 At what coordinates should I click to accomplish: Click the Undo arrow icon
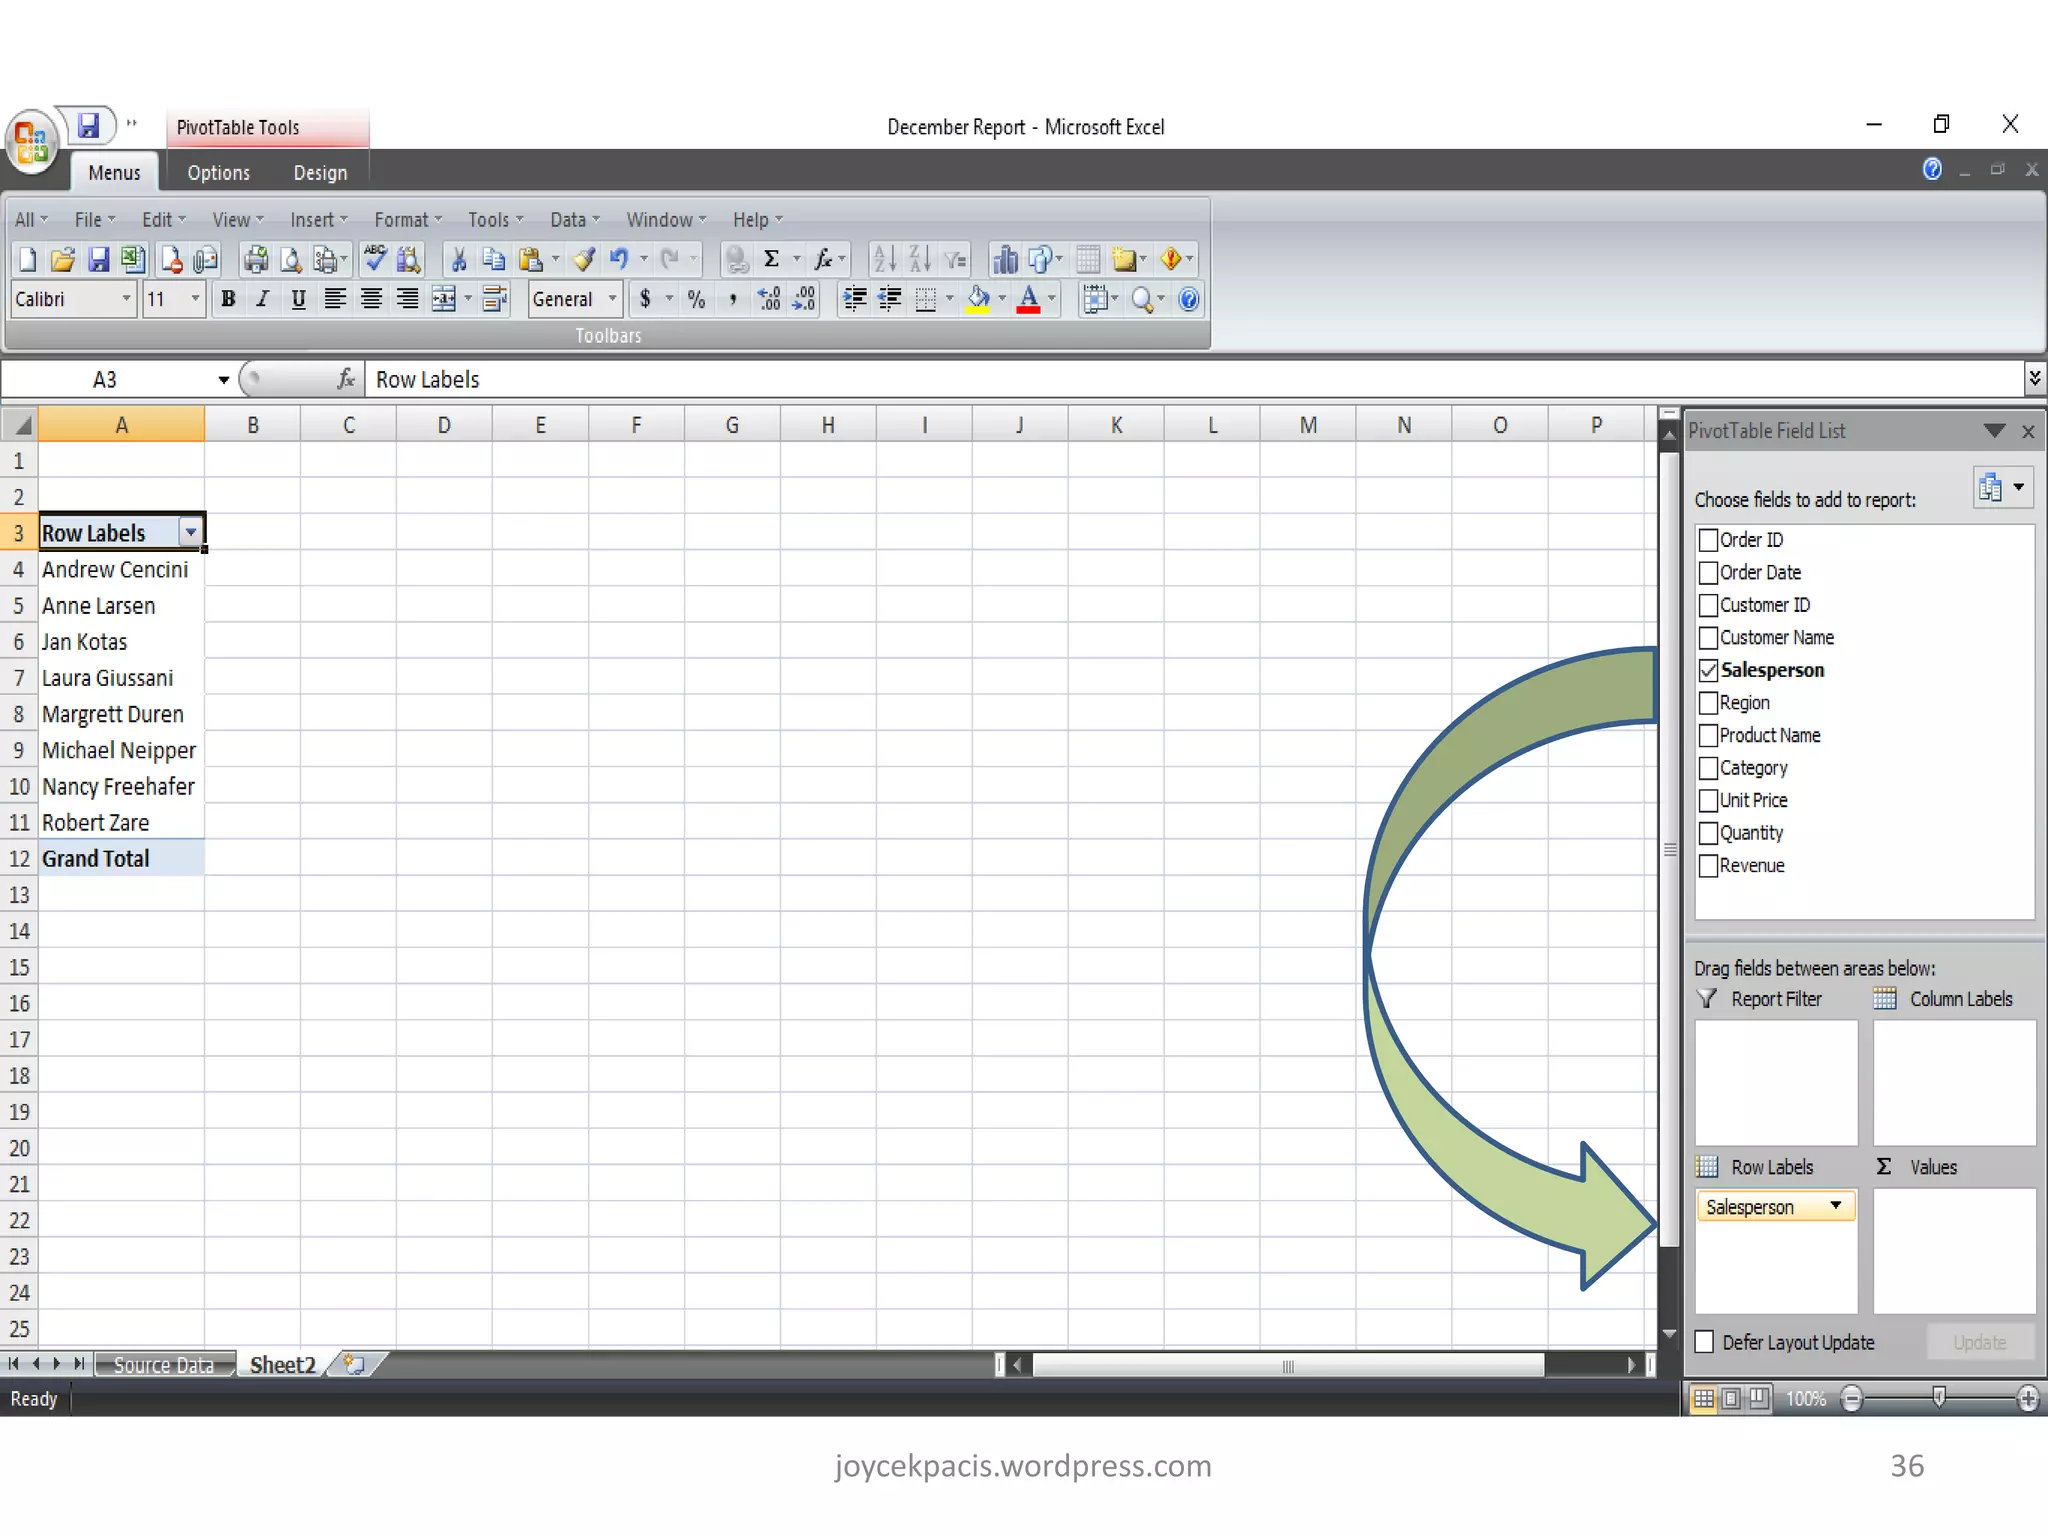click(x=619, y=260)
